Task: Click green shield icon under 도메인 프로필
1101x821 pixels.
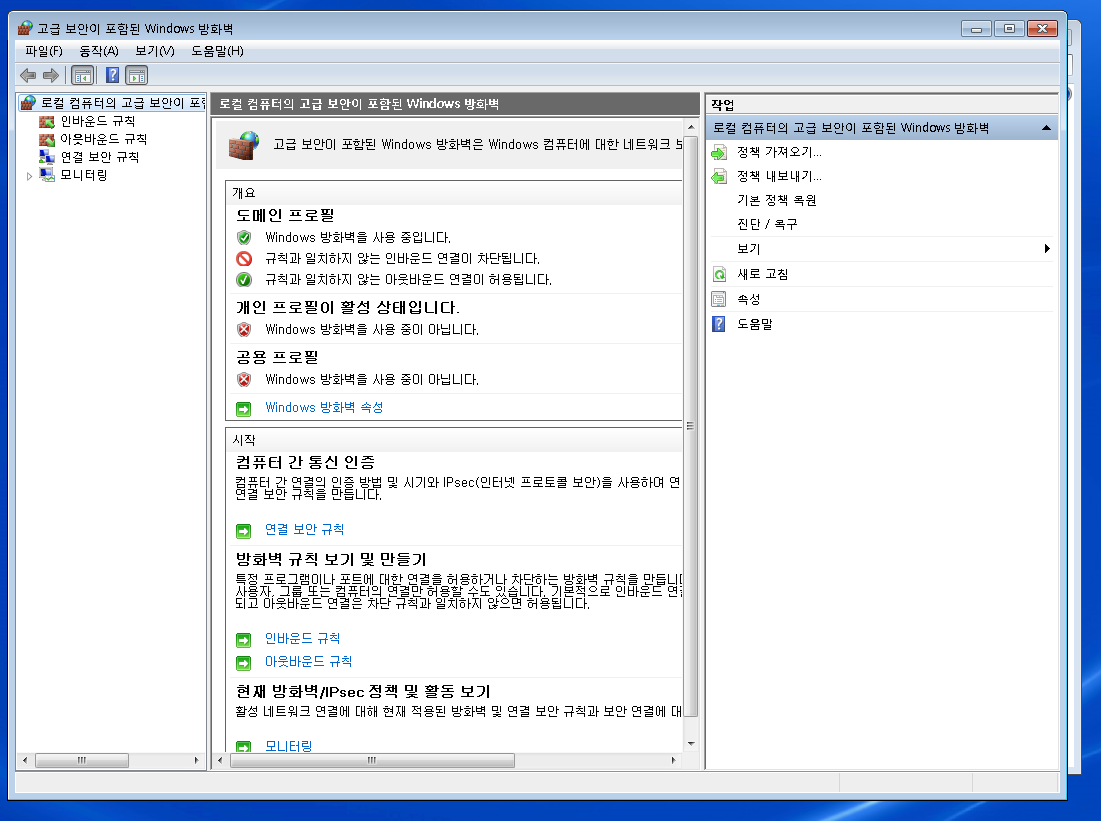Action: click(x=244, y=237)
